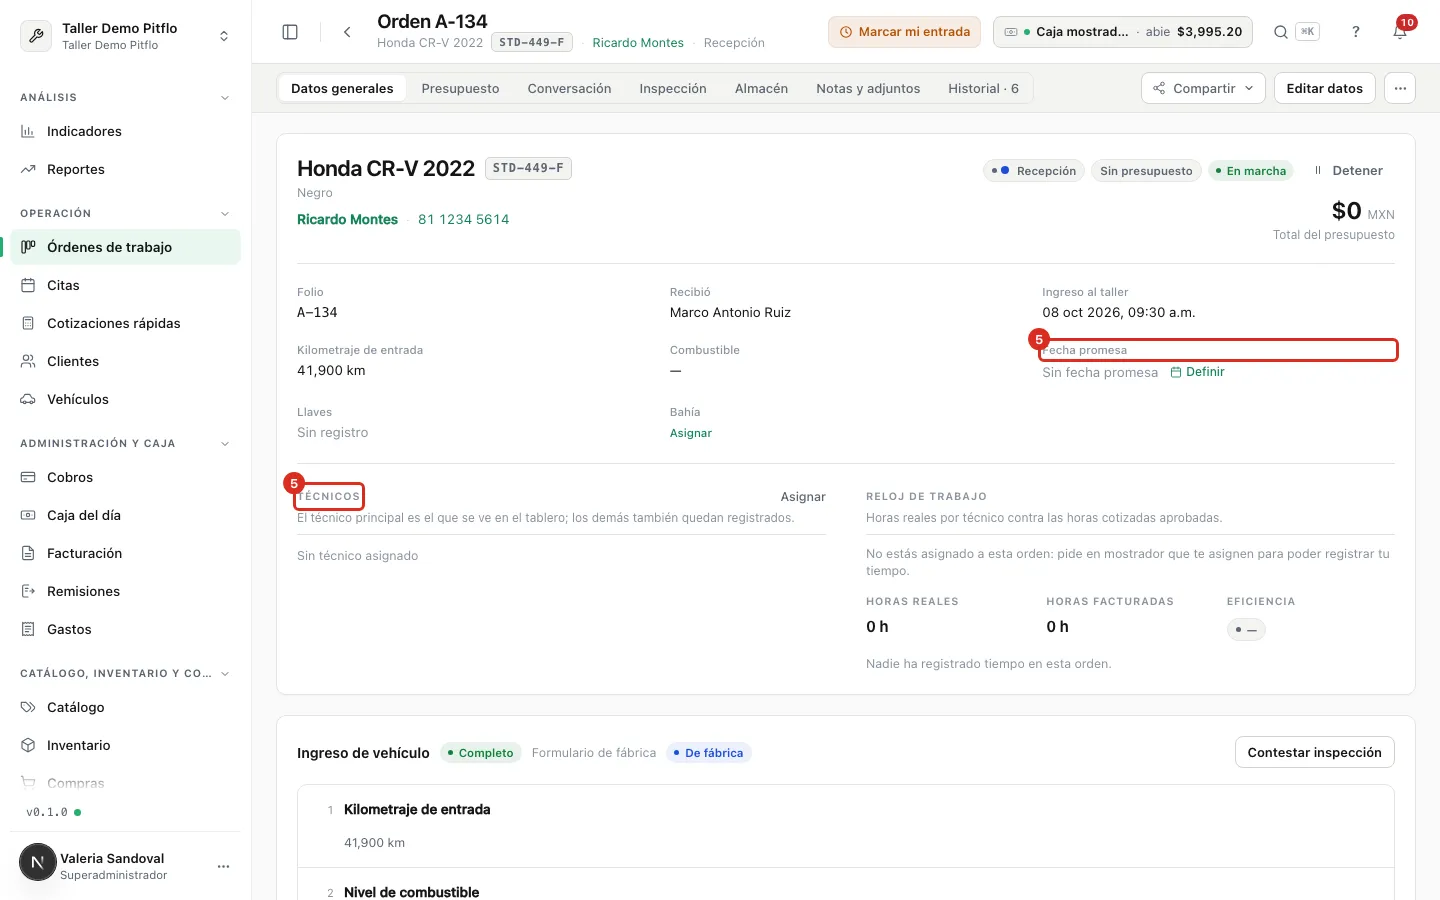Open Facturación in the sidebar
The image size is (1440, 900).
pos(126,553)
